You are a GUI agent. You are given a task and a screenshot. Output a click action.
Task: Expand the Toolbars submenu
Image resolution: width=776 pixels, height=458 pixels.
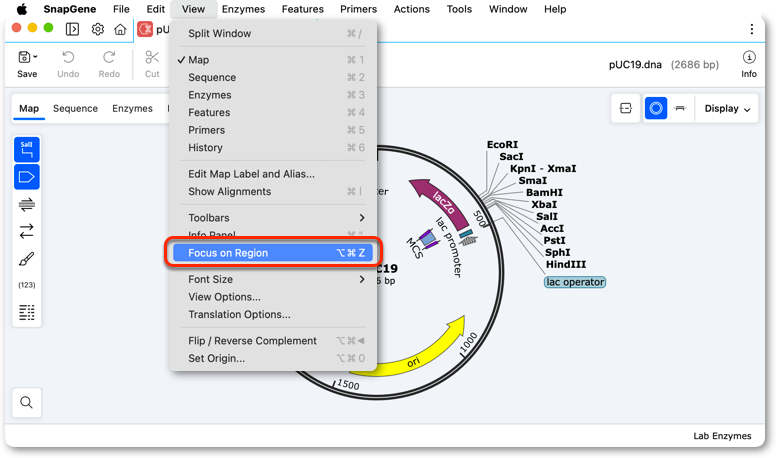pyautogui.click(x=273, y=218)
